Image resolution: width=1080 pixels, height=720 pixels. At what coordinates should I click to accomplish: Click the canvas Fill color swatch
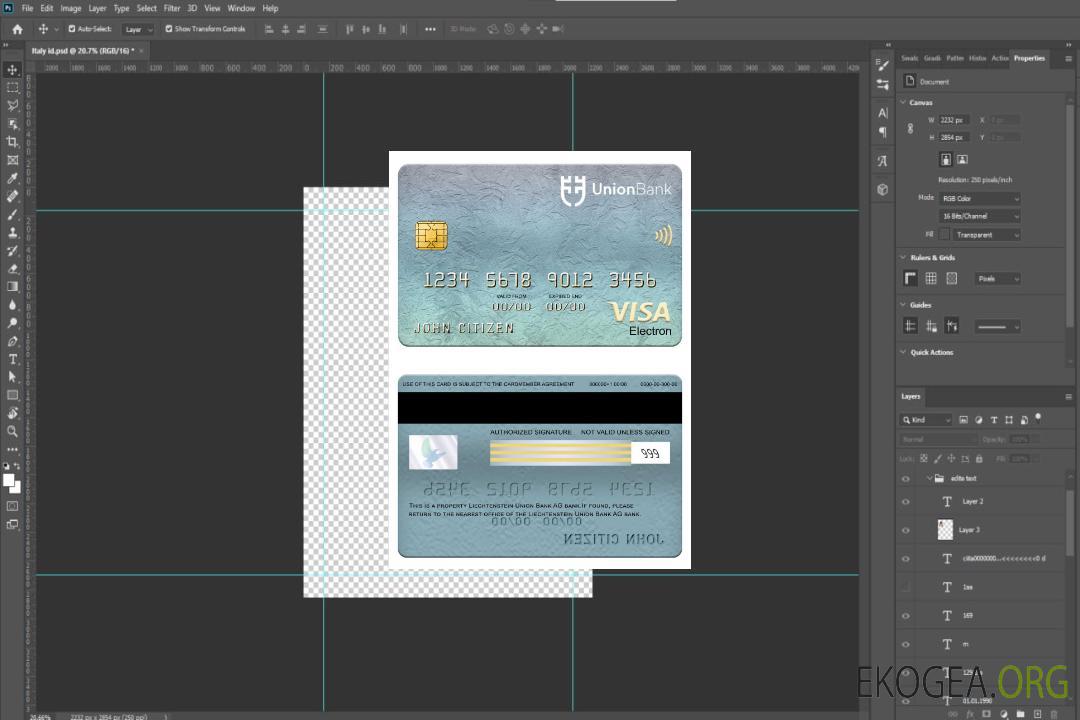tap(945, 235)
